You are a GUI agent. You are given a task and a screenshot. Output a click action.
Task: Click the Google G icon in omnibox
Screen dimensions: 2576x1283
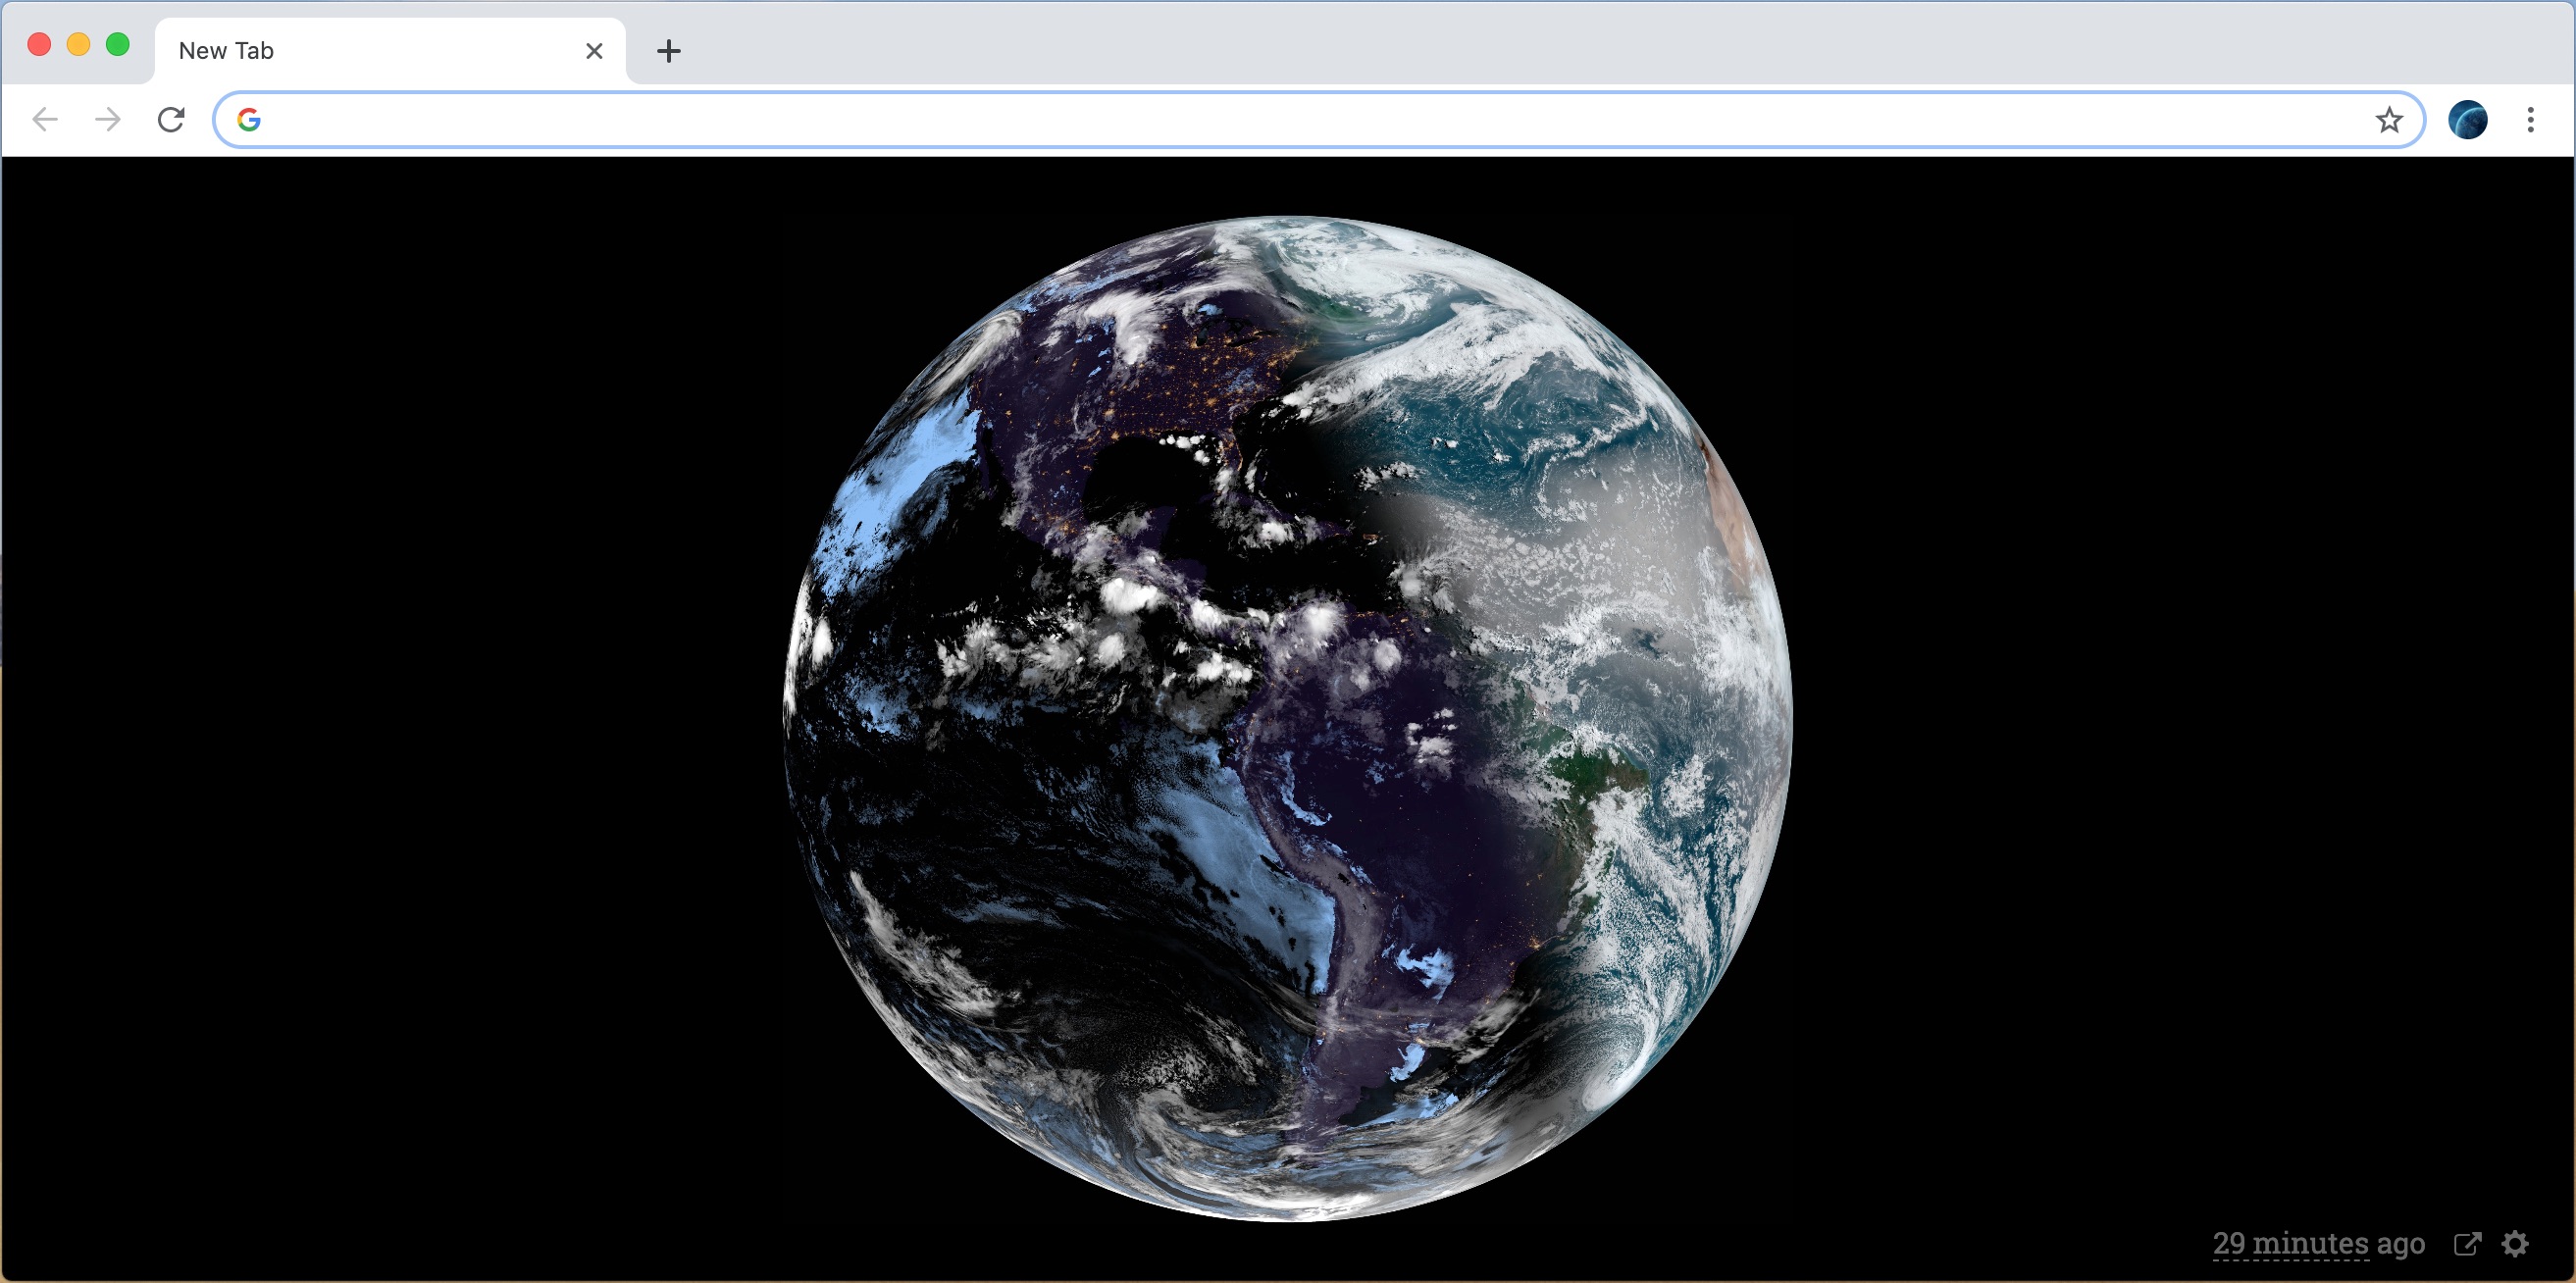tap(249, 120)
